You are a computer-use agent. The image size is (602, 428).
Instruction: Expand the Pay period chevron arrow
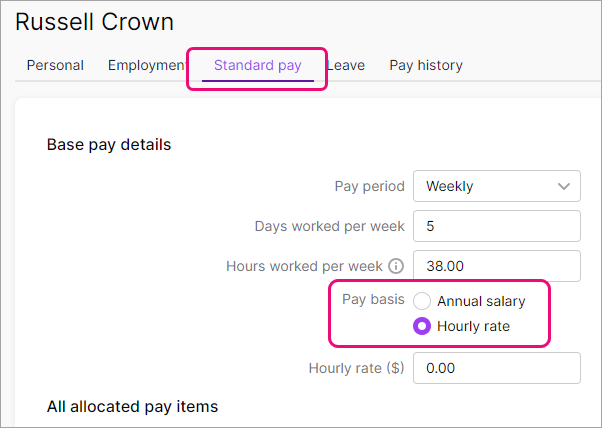[561, 186]
